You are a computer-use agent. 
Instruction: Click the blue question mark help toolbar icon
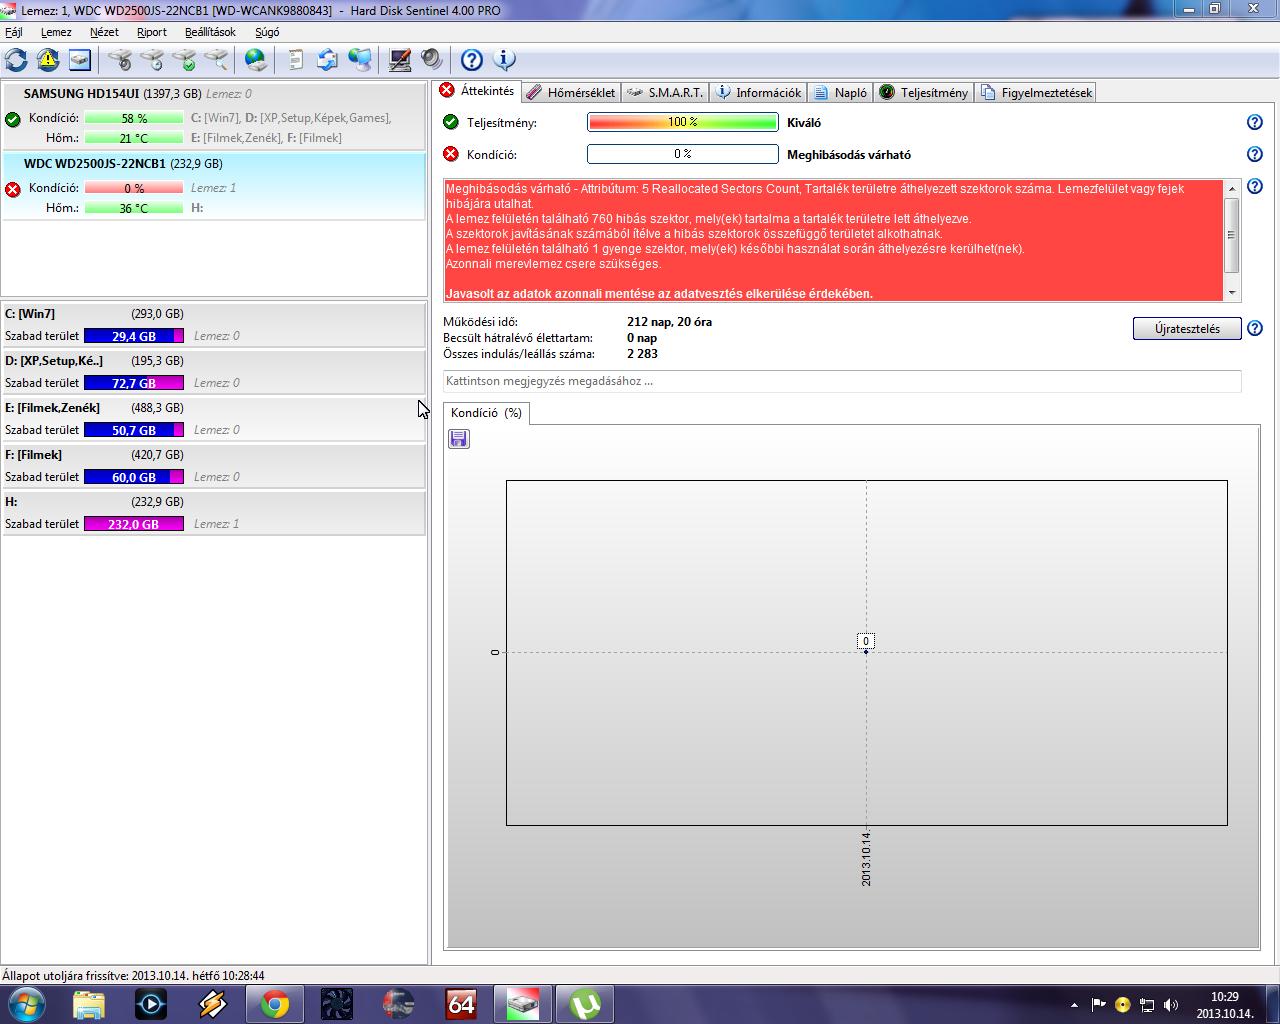pos(472,60)
